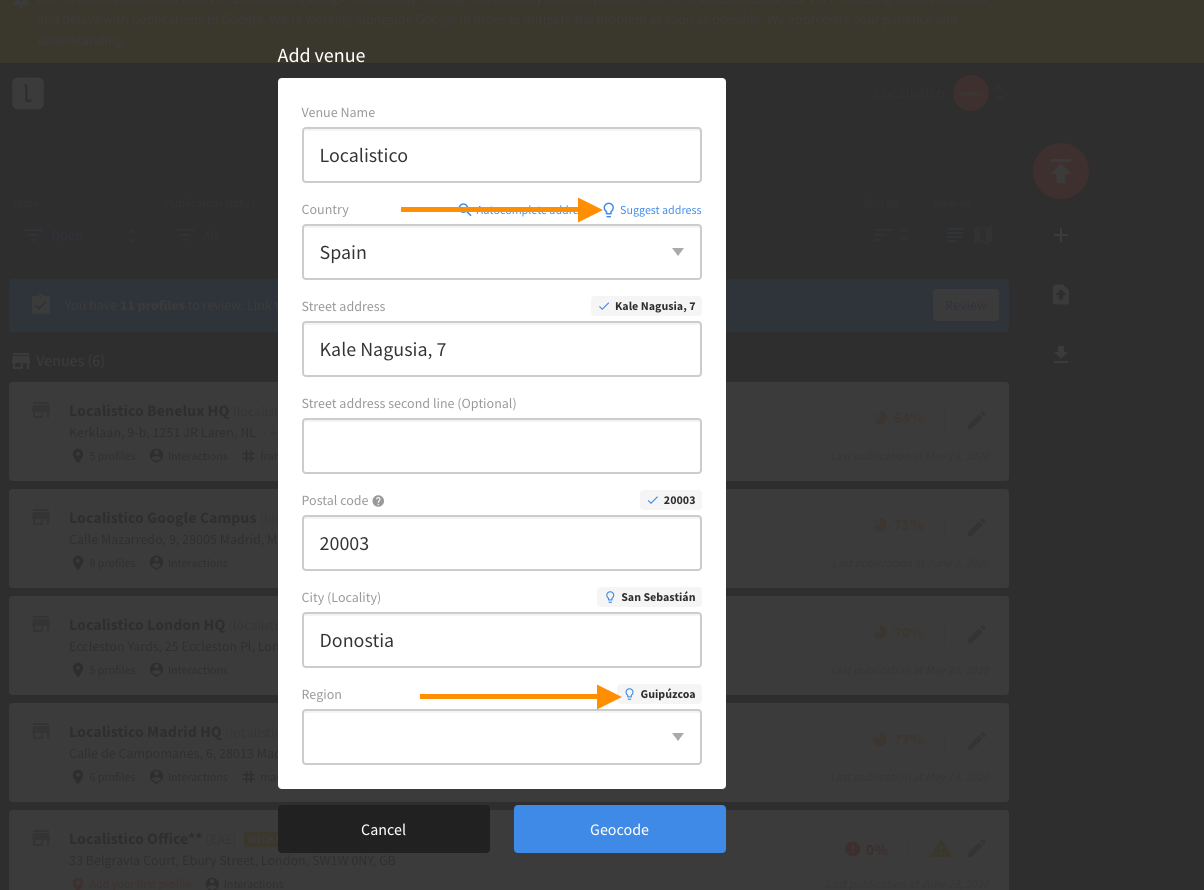Open the Localistico Madrid HQ venue
This screenshot has height=890, width=1204.
(x=145, y=732)
